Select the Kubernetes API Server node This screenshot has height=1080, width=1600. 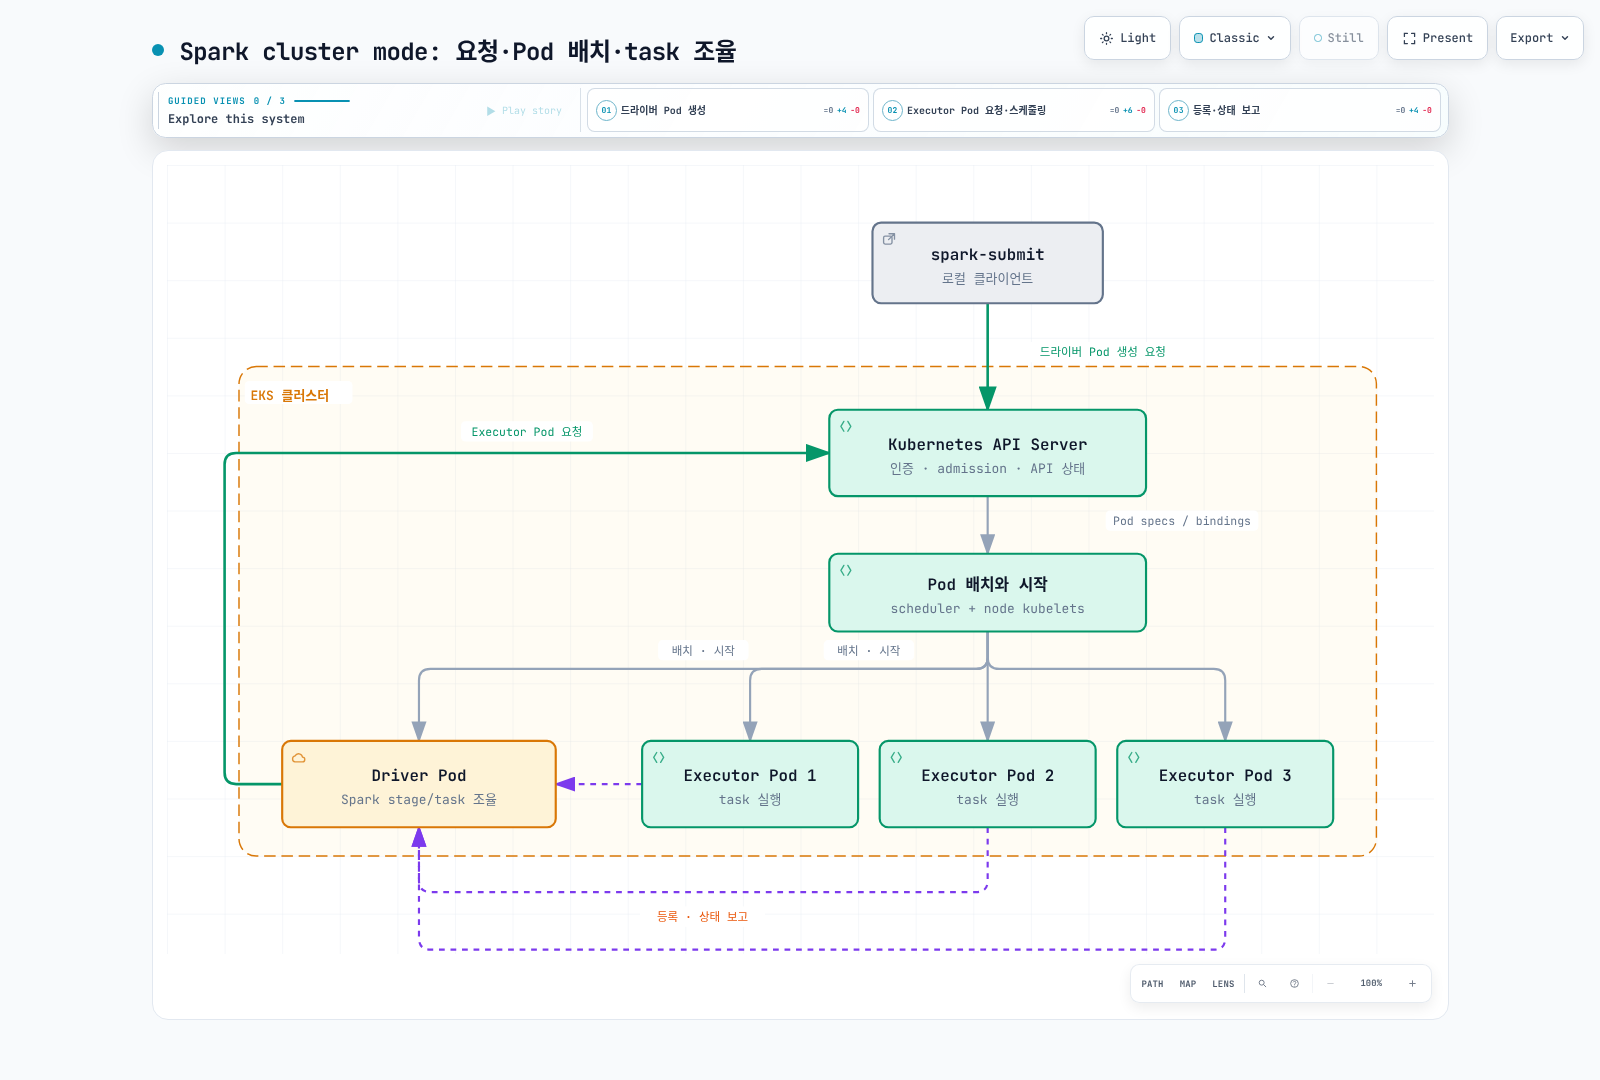coord(988,453)
